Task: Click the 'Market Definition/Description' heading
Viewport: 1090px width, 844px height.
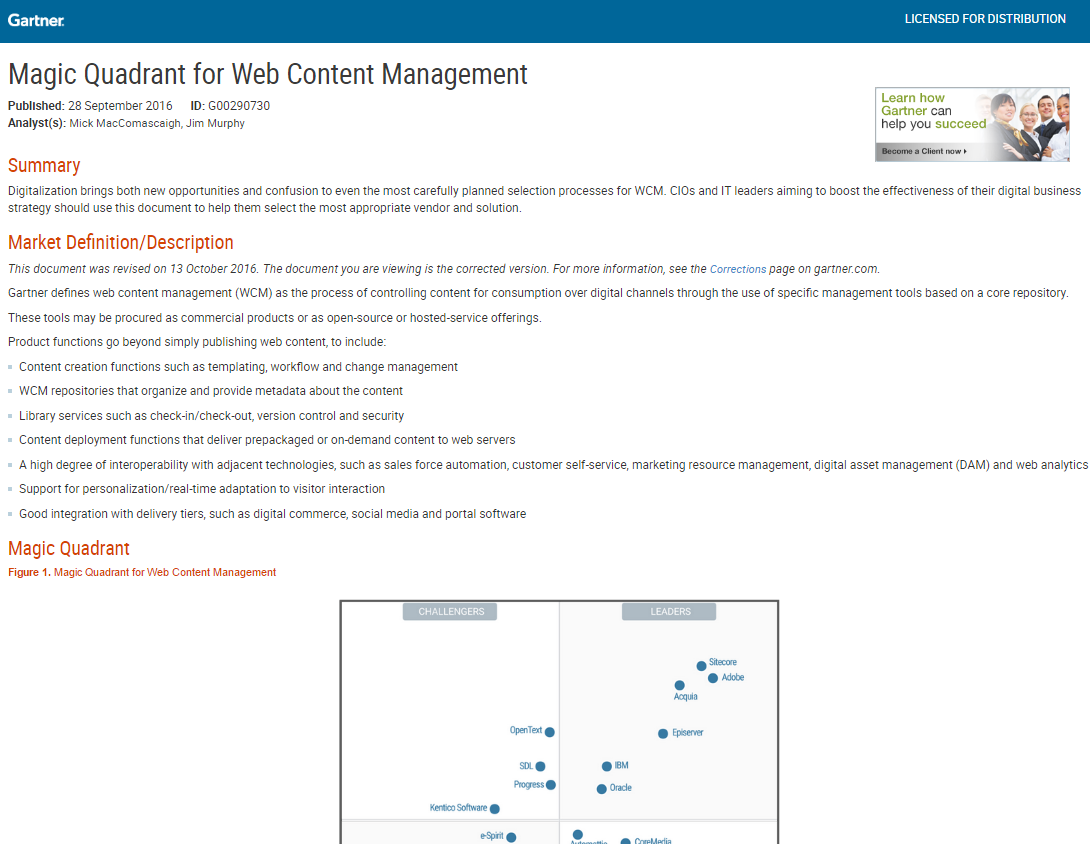Action: [120, 242]
